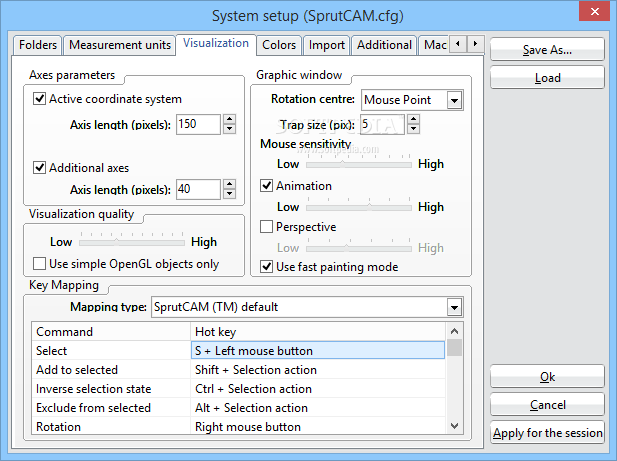617x461 pixels.
Task: Click 'Right mouse button' hot key cell
Action: click(318, 426)
